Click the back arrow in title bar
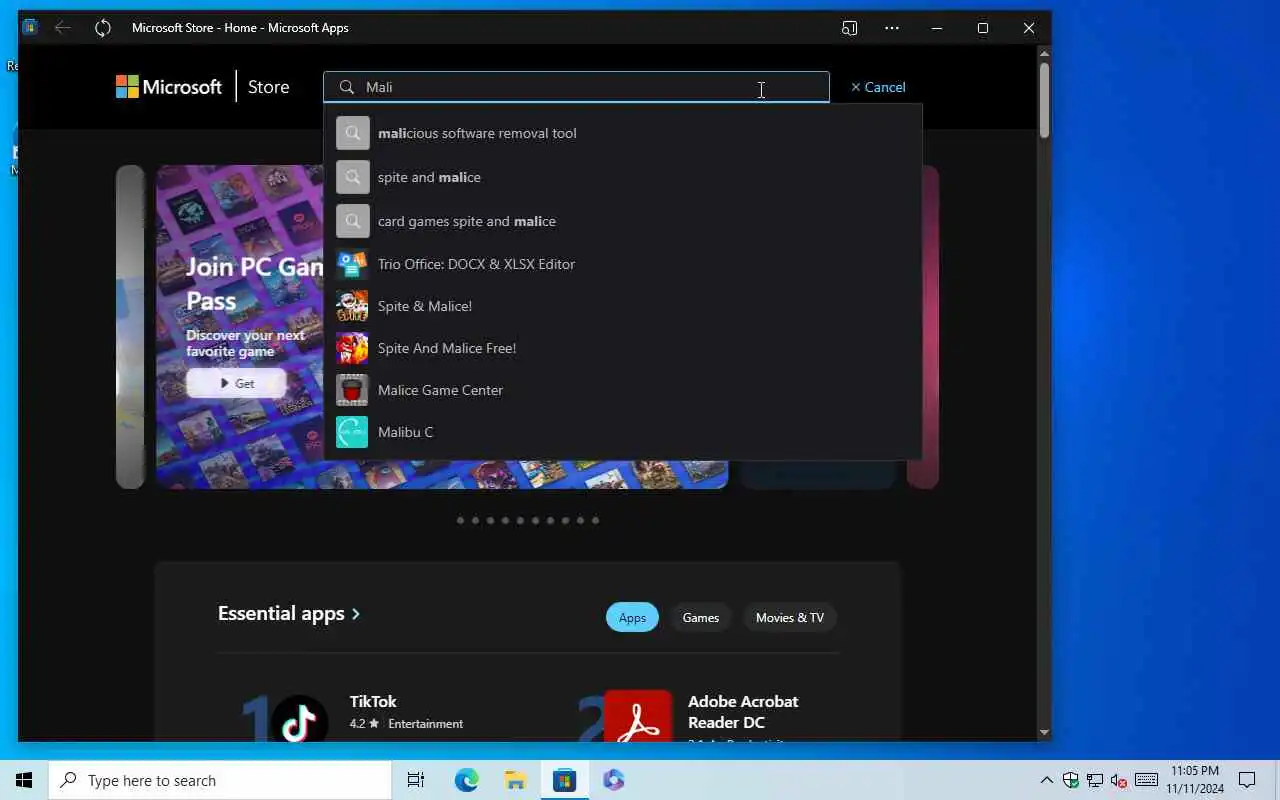This screenshot has height=800, width=1280. pos(62,28)
